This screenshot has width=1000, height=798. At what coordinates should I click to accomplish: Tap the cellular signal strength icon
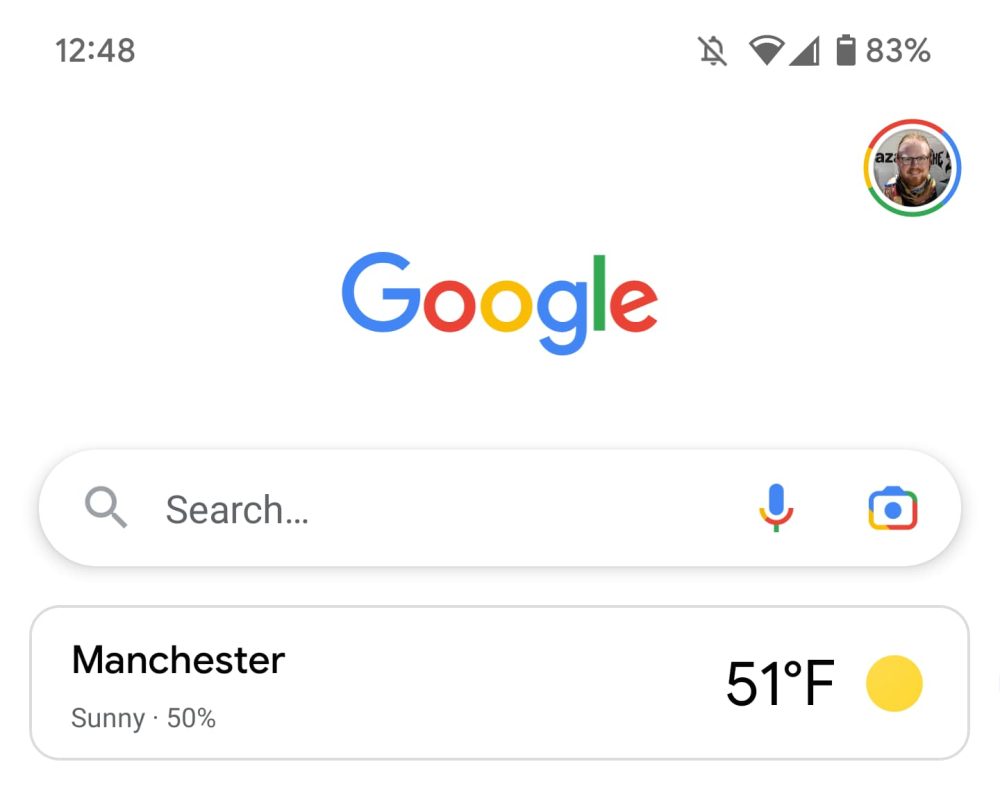[x=803, y=50]
